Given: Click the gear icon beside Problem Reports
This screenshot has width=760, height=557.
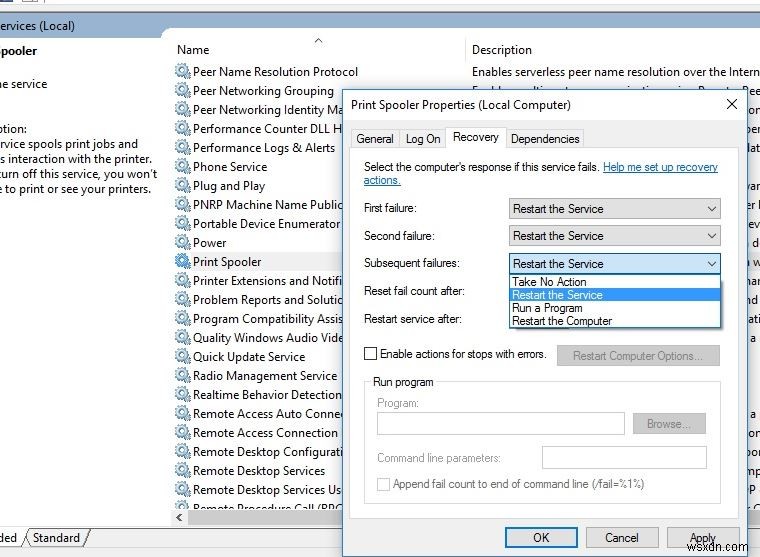Looking at the screenshot, I should point(182,299).
